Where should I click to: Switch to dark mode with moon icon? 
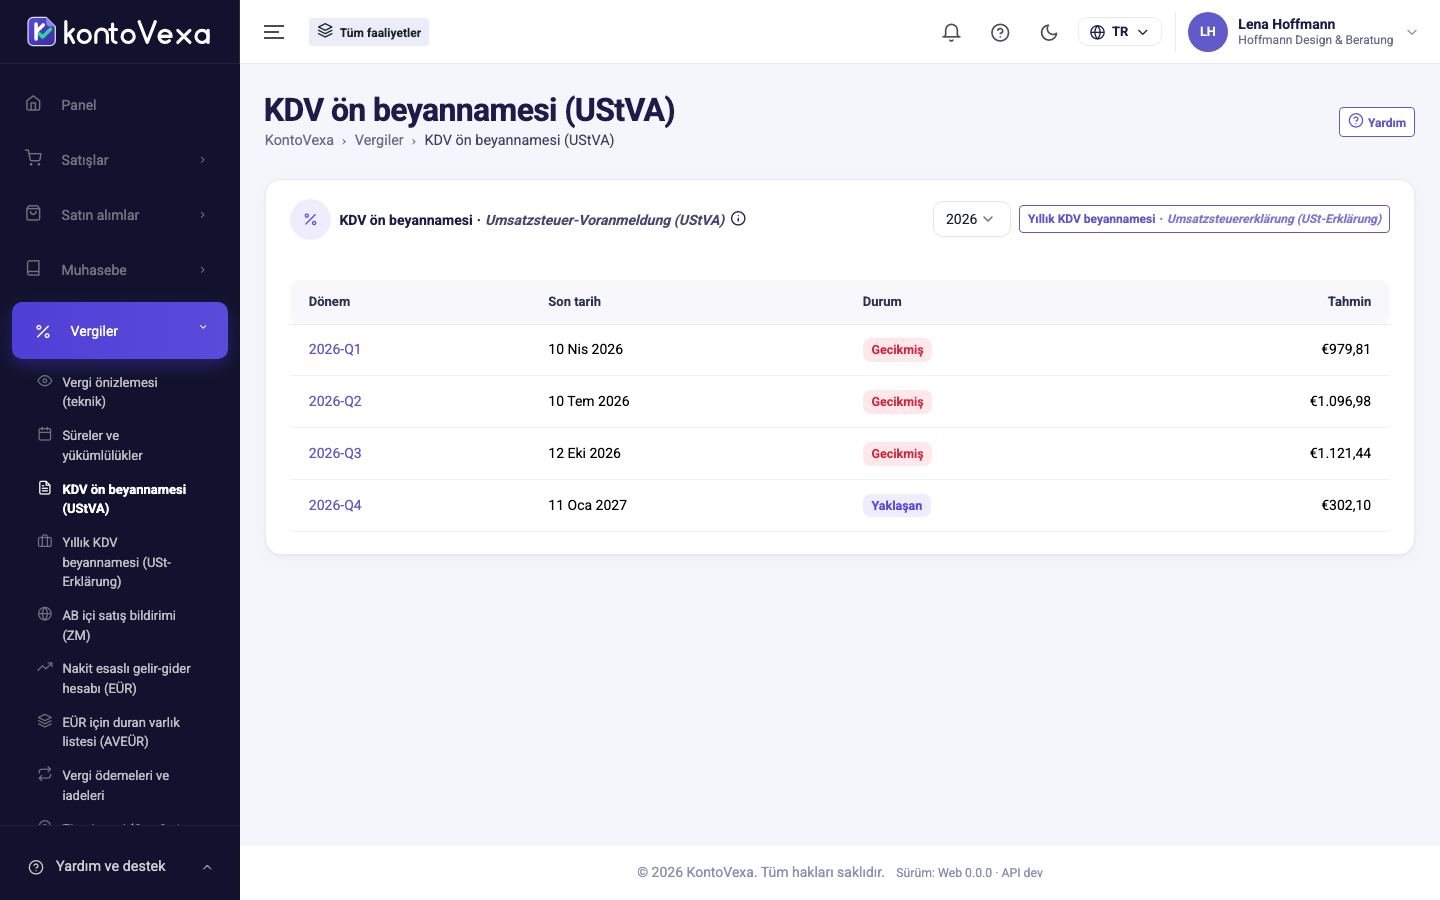(x=1049, y=32)
